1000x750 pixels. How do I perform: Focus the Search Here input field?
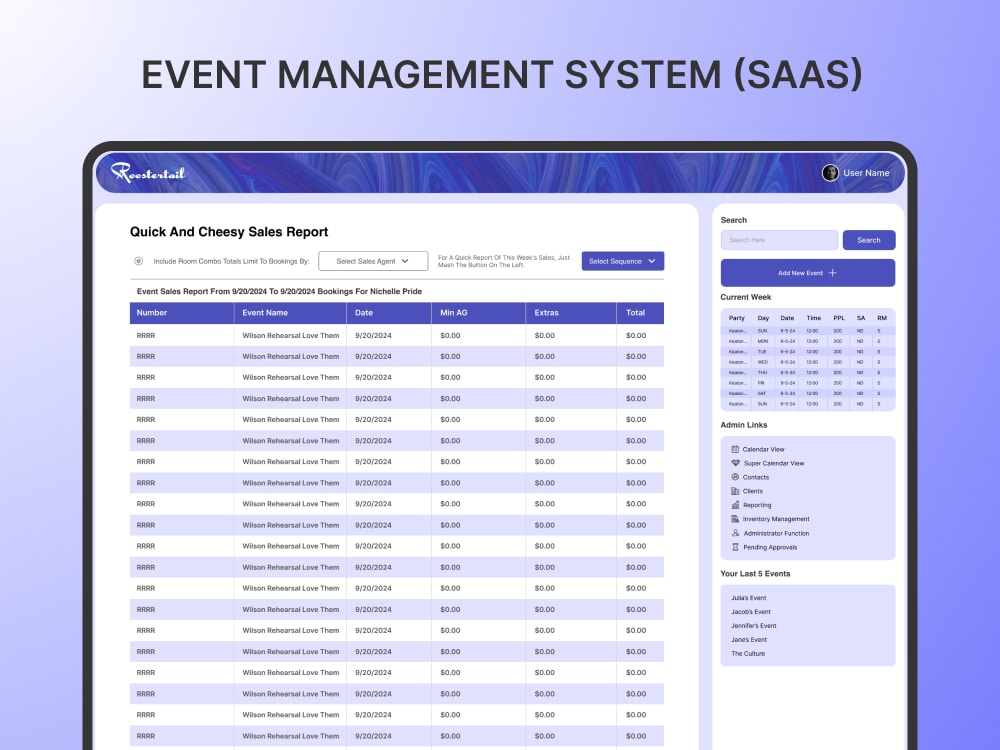[x=779, y=240]
